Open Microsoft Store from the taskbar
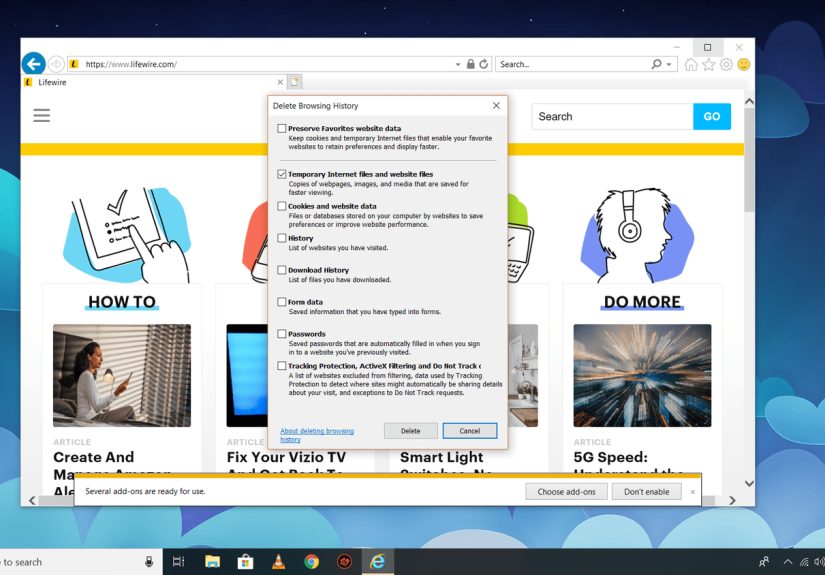Viewport: 825px width, 575px height. [x=245, y=562]
